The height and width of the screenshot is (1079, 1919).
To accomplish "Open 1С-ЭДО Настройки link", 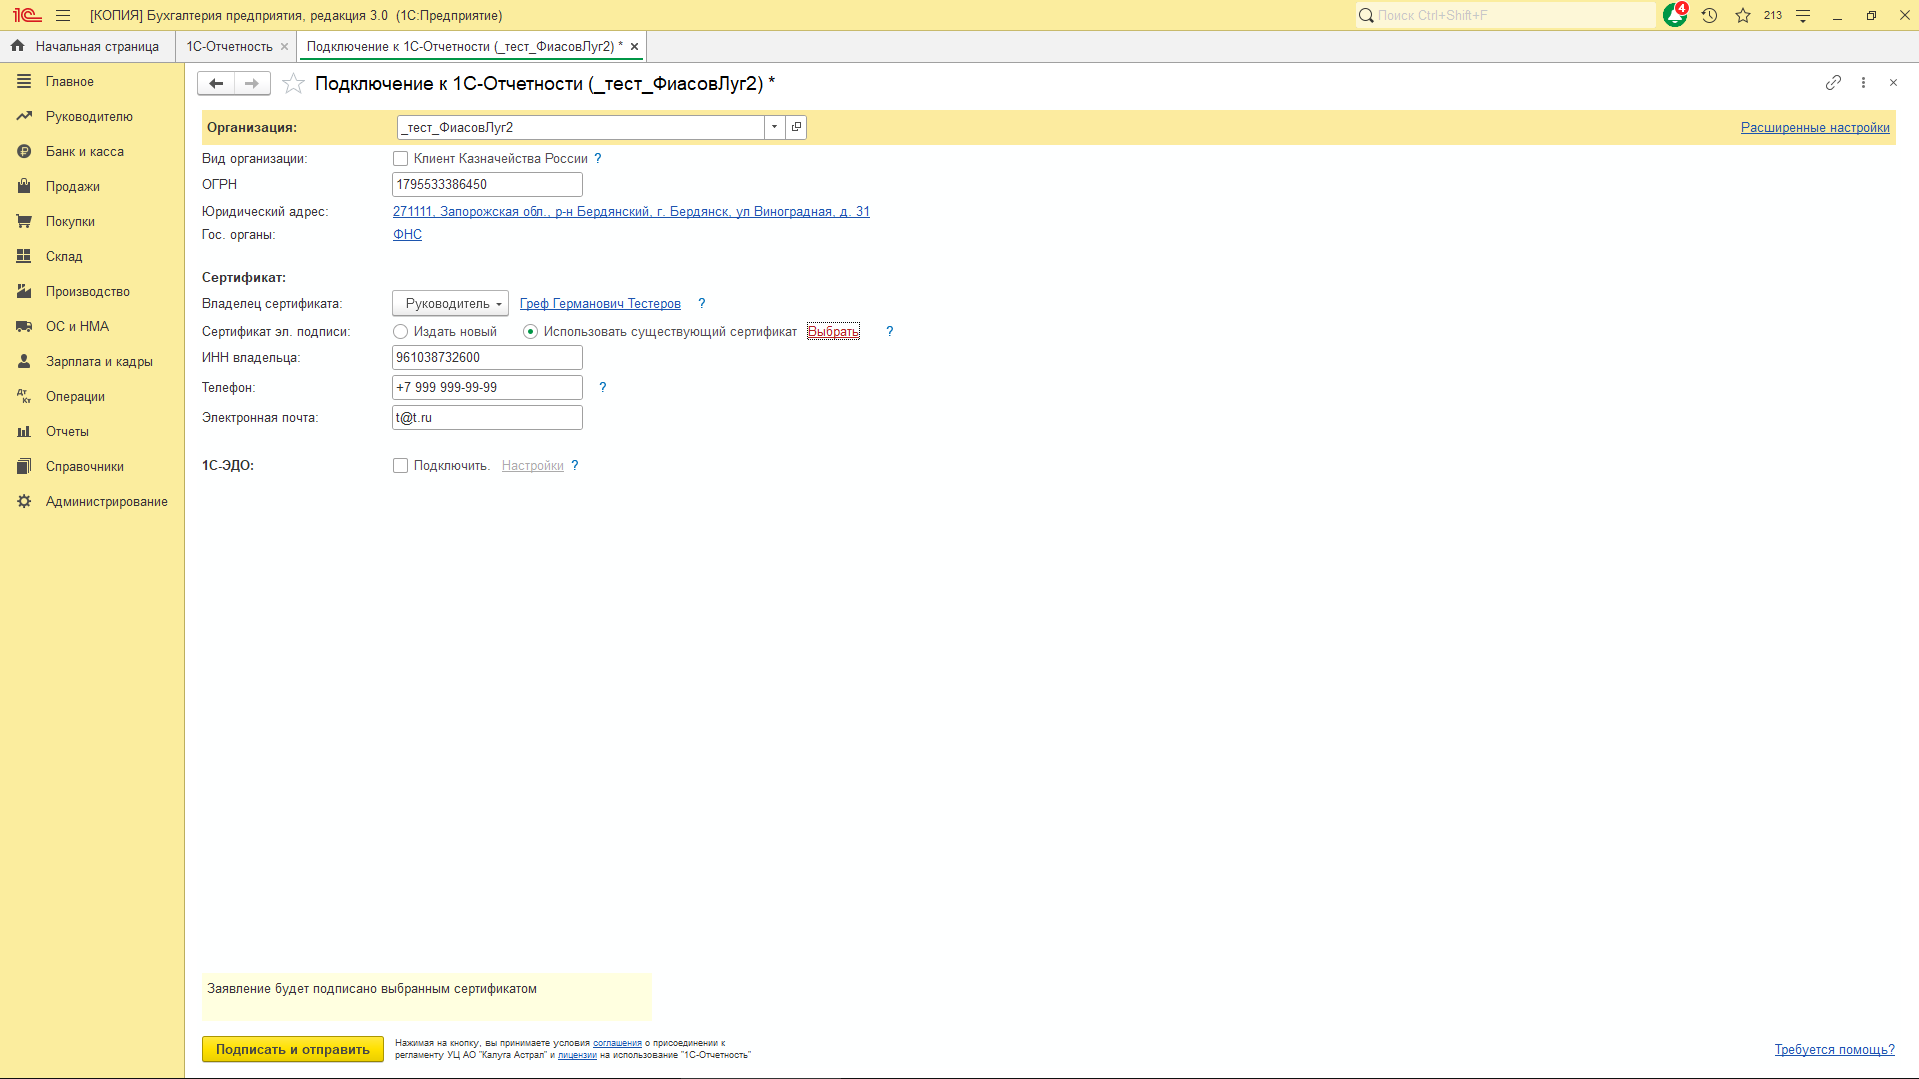I will 532,465.
